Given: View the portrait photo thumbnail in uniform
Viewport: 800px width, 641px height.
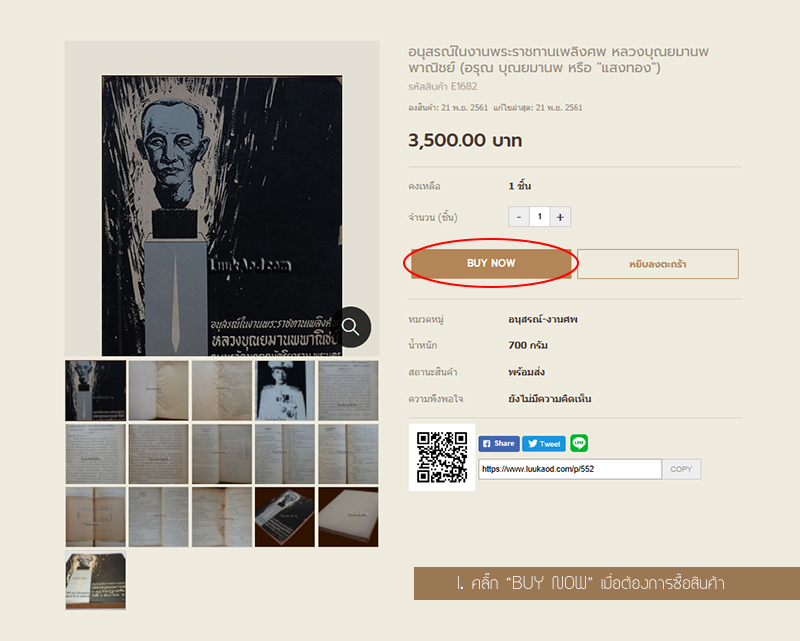Looking at the screenshot, I should coord(285,391).
